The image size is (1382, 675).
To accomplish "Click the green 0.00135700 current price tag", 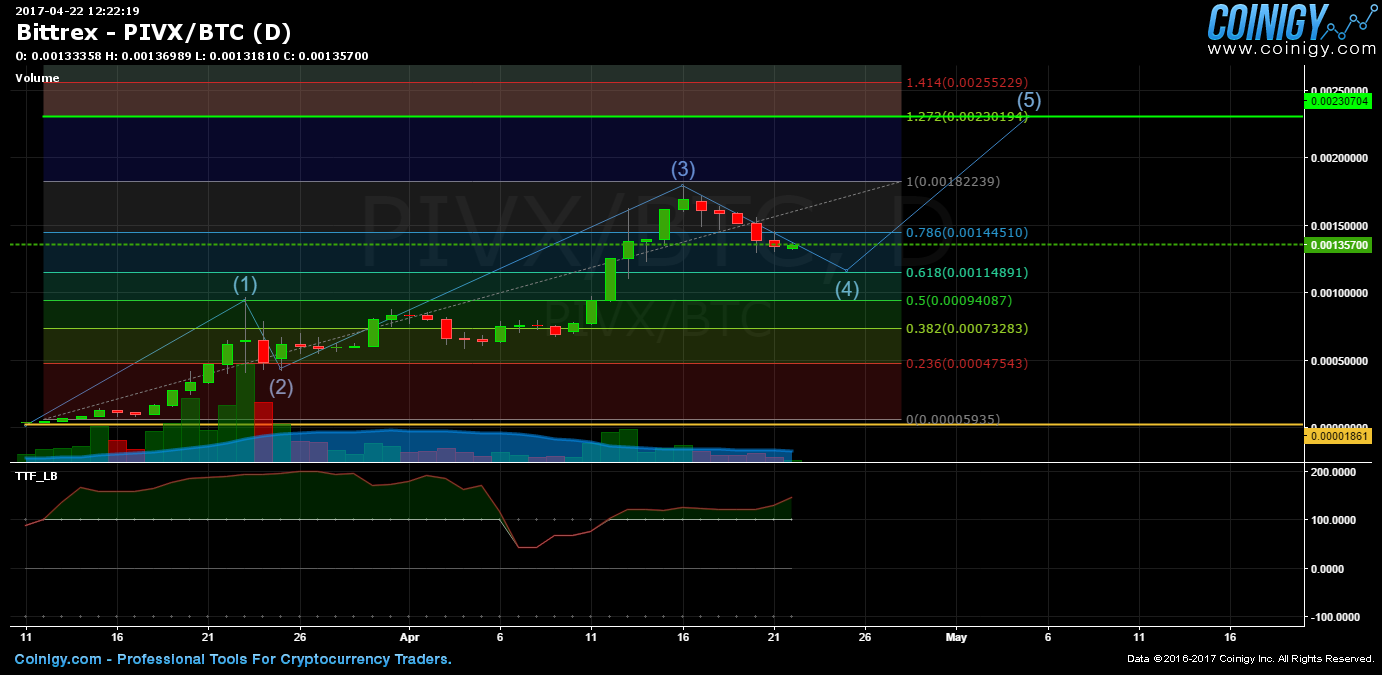I will [x=1337, y=244].
